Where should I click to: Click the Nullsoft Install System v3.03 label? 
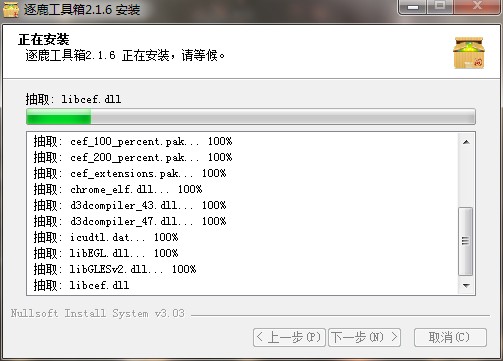tap(97, 313)
